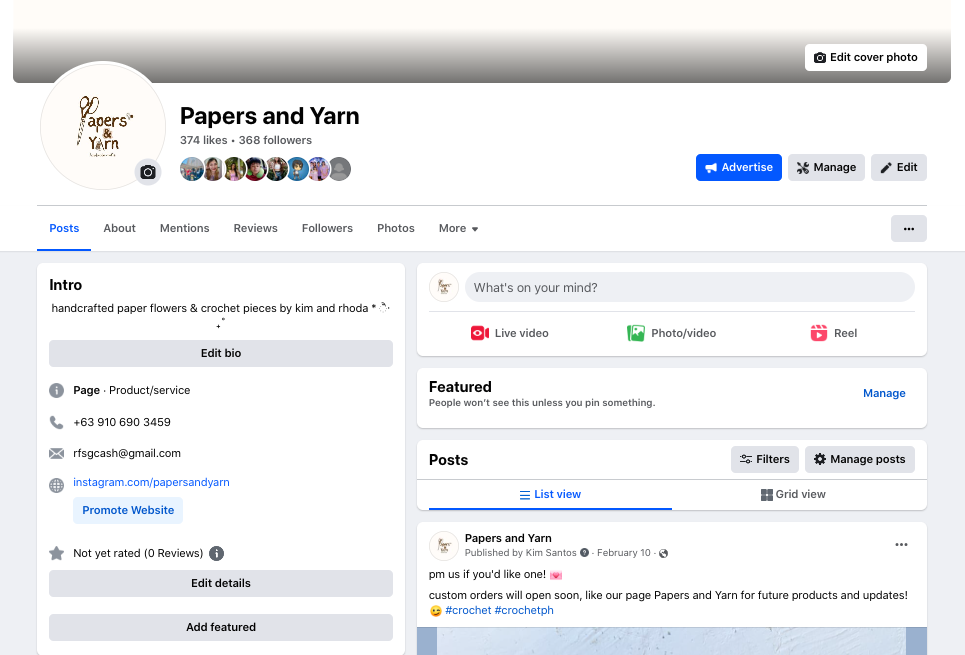965x655 pixels.
Task: Start a Live video
Action: 510,333
